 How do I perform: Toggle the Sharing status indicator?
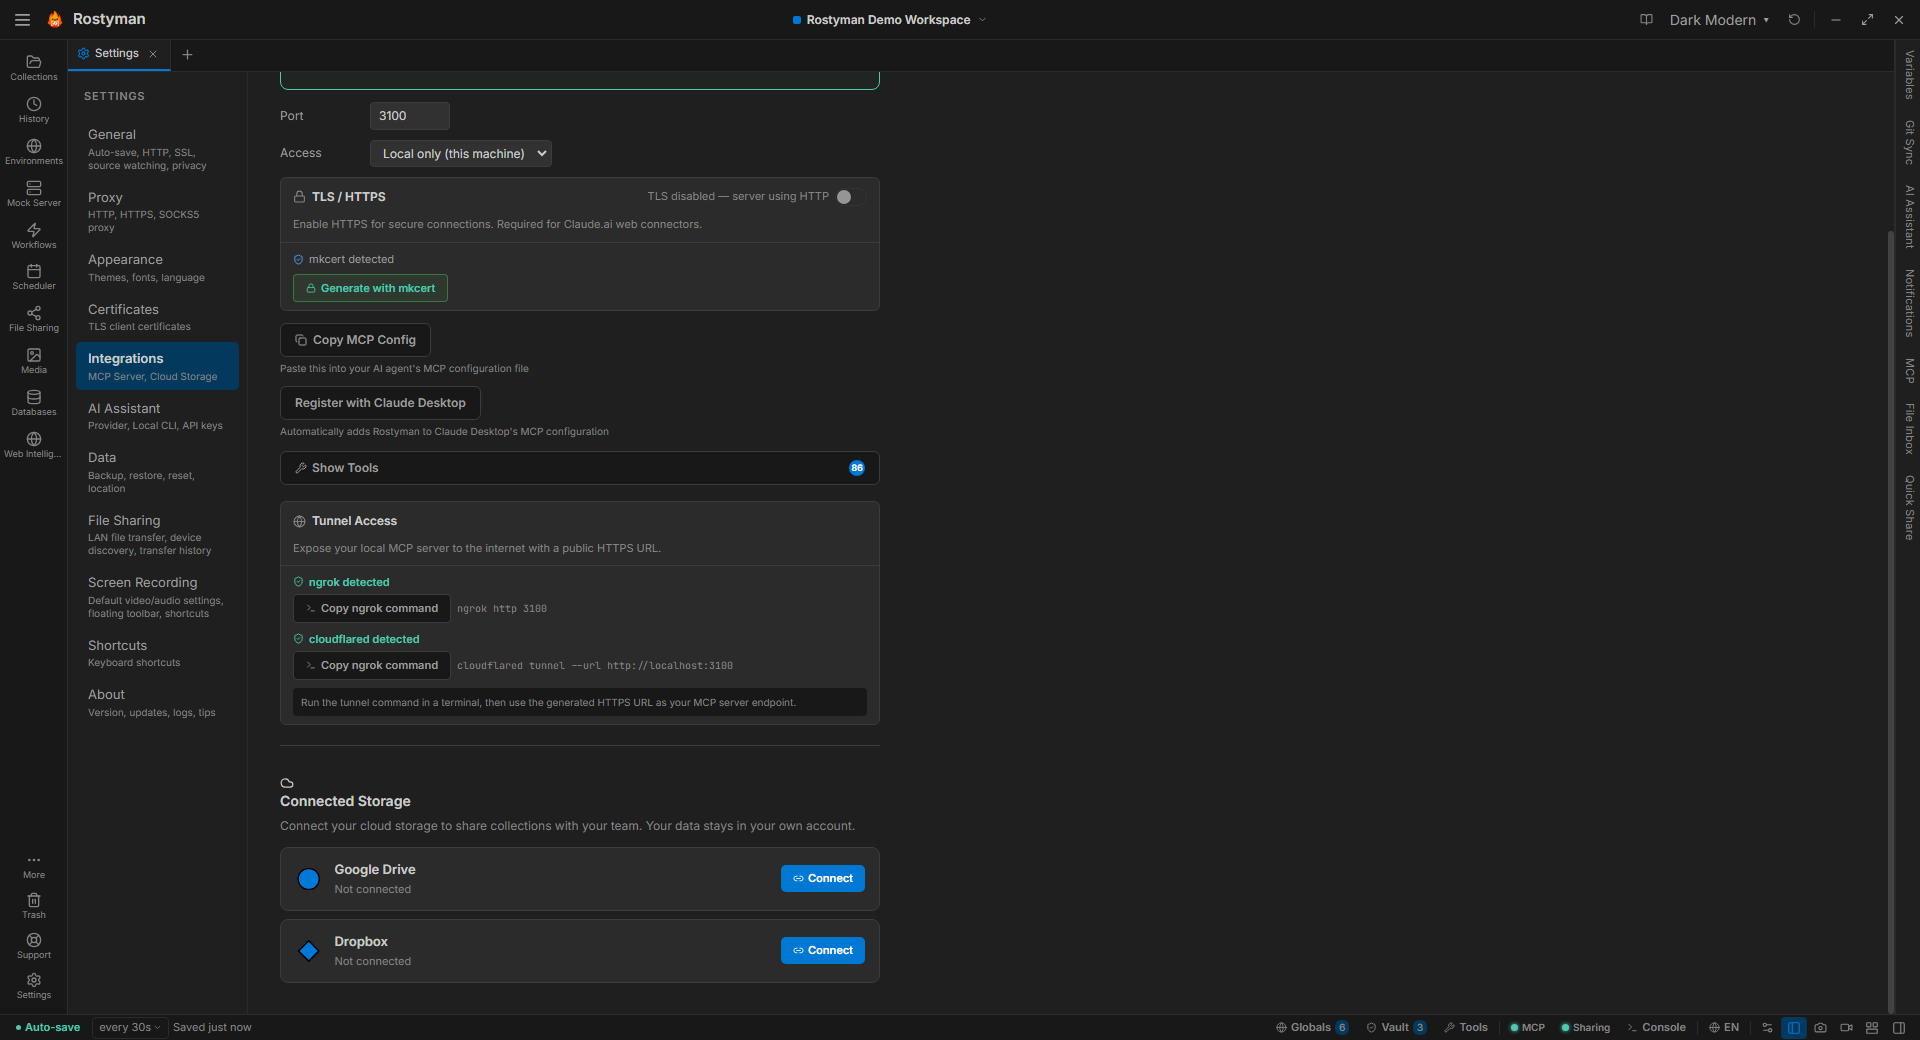[1585, 1027]
